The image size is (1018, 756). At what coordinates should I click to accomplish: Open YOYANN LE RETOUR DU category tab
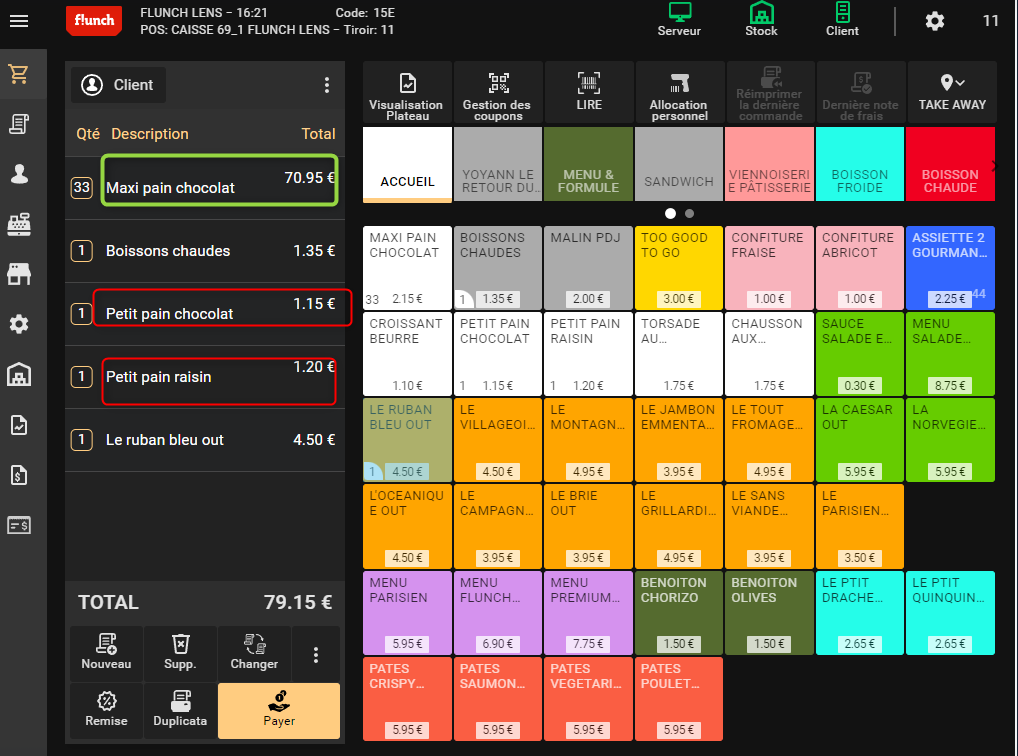(498, 164)
